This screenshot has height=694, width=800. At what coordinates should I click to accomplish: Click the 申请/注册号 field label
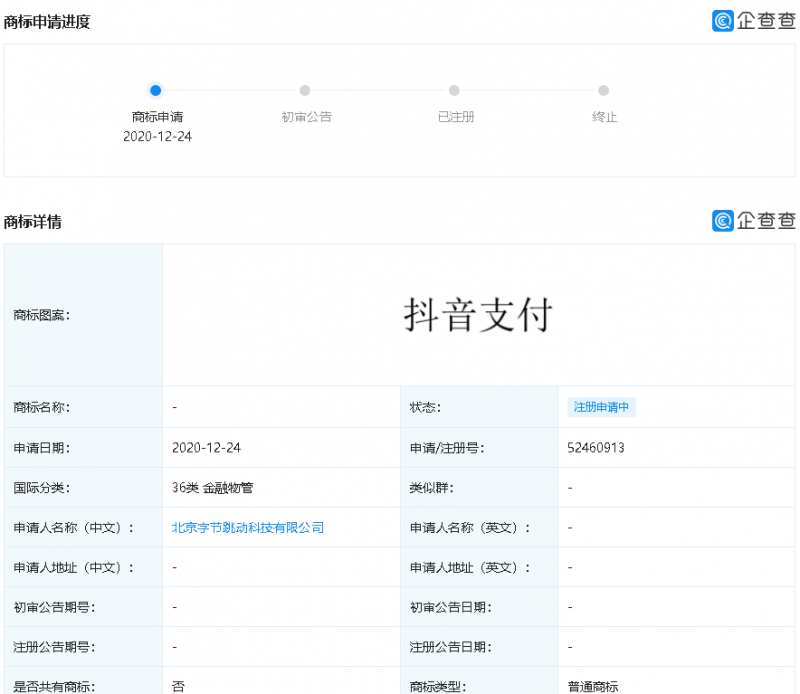pyautogui.click(x=447, y=448)
